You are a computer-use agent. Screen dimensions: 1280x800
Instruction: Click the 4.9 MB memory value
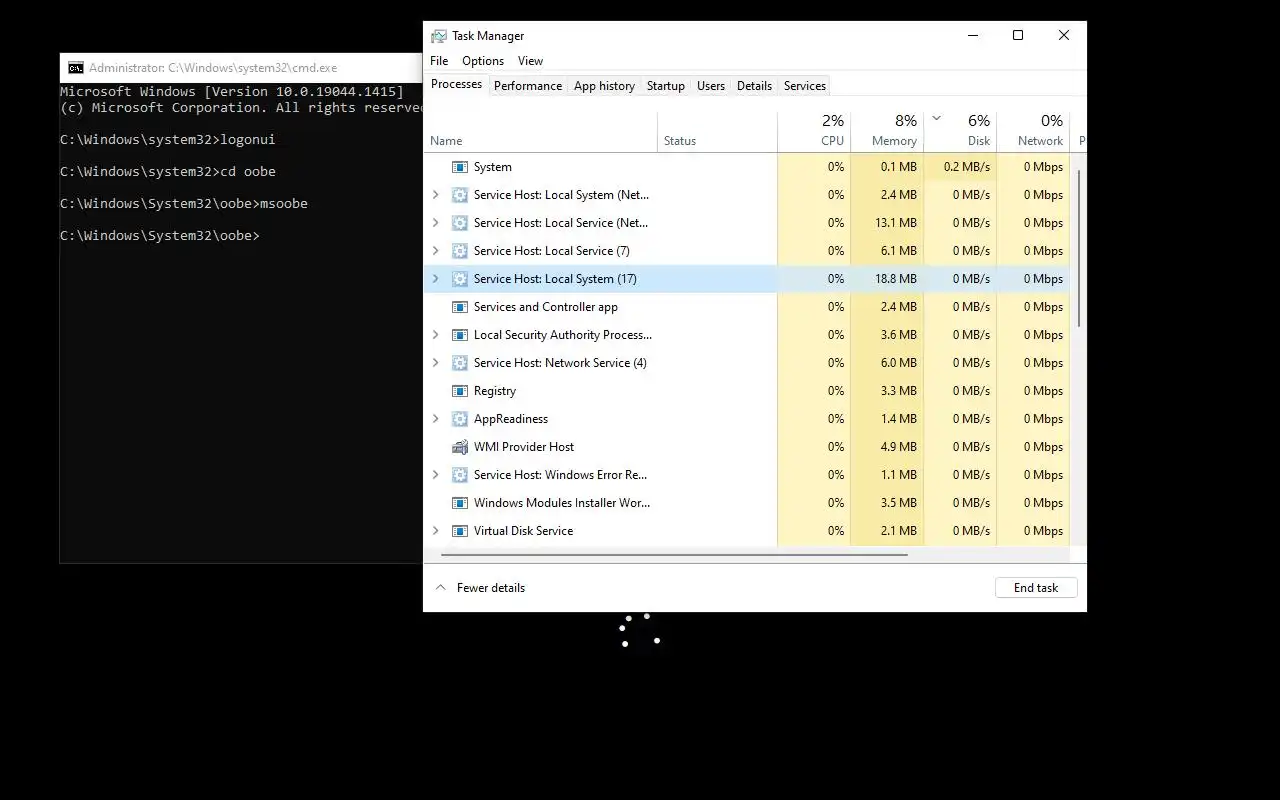pos(899,447)
